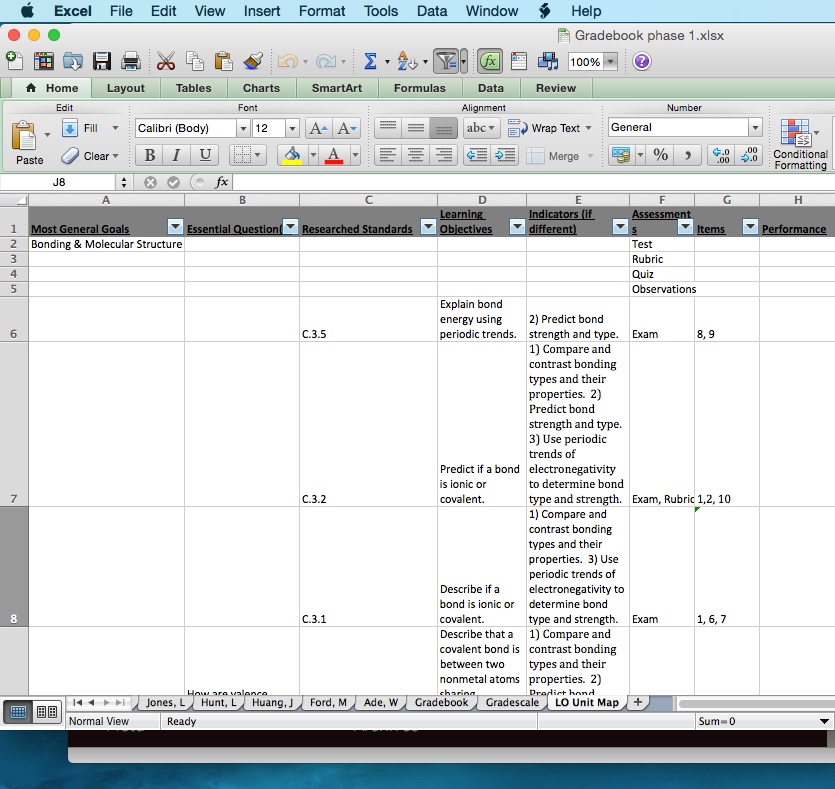Screen dimensions: 835x789
Task: Click the Format Painter brush icon
Action: (x=254, y=62)
